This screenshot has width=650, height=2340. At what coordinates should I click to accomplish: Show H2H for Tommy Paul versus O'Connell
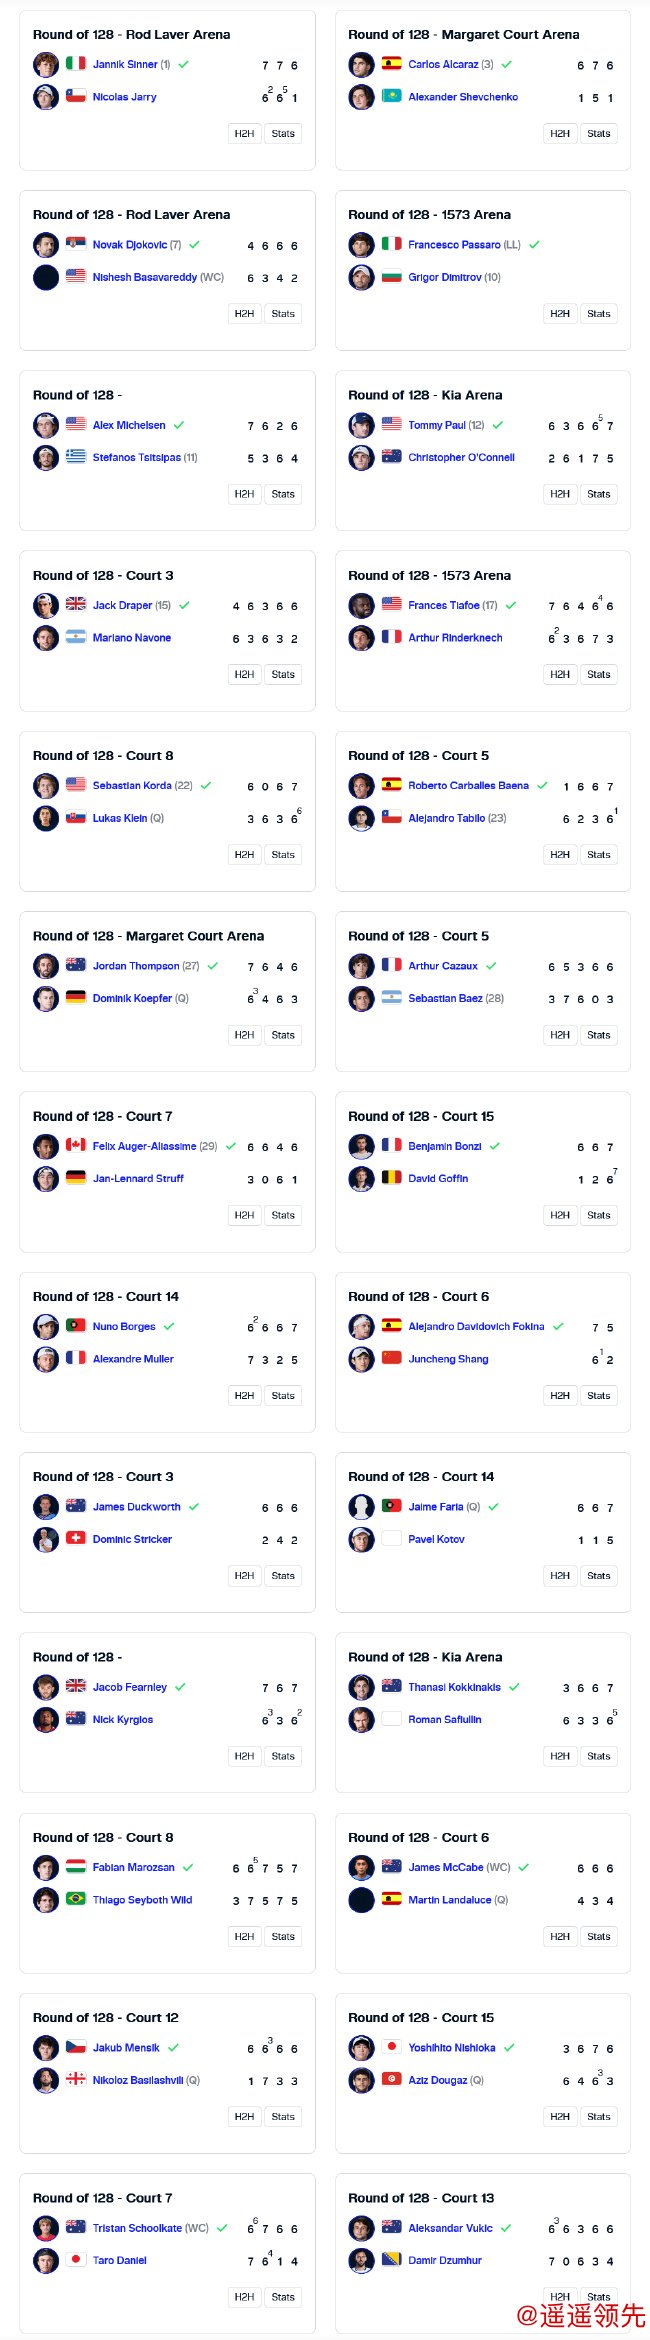(559, 494)
